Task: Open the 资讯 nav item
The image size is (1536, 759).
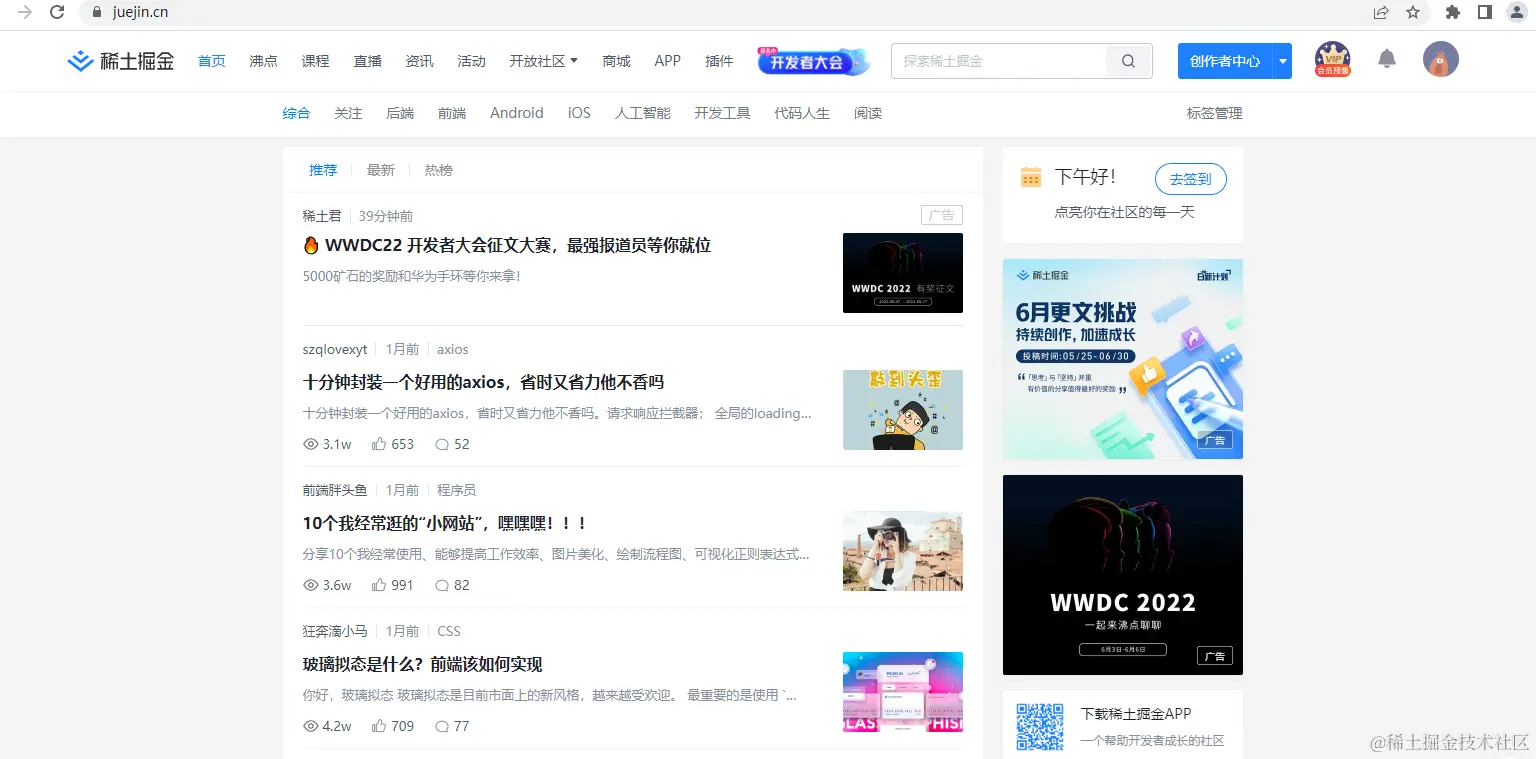Action: pos(420,61)
